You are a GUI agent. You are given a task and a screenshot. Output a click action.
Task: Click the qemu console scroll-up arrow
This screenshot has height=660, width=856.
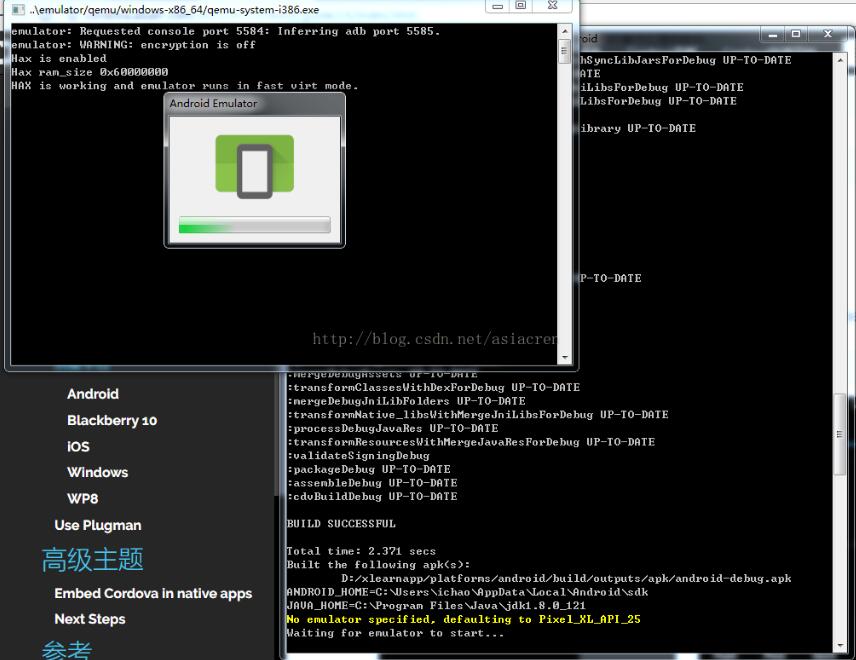[x=564, y=32]
